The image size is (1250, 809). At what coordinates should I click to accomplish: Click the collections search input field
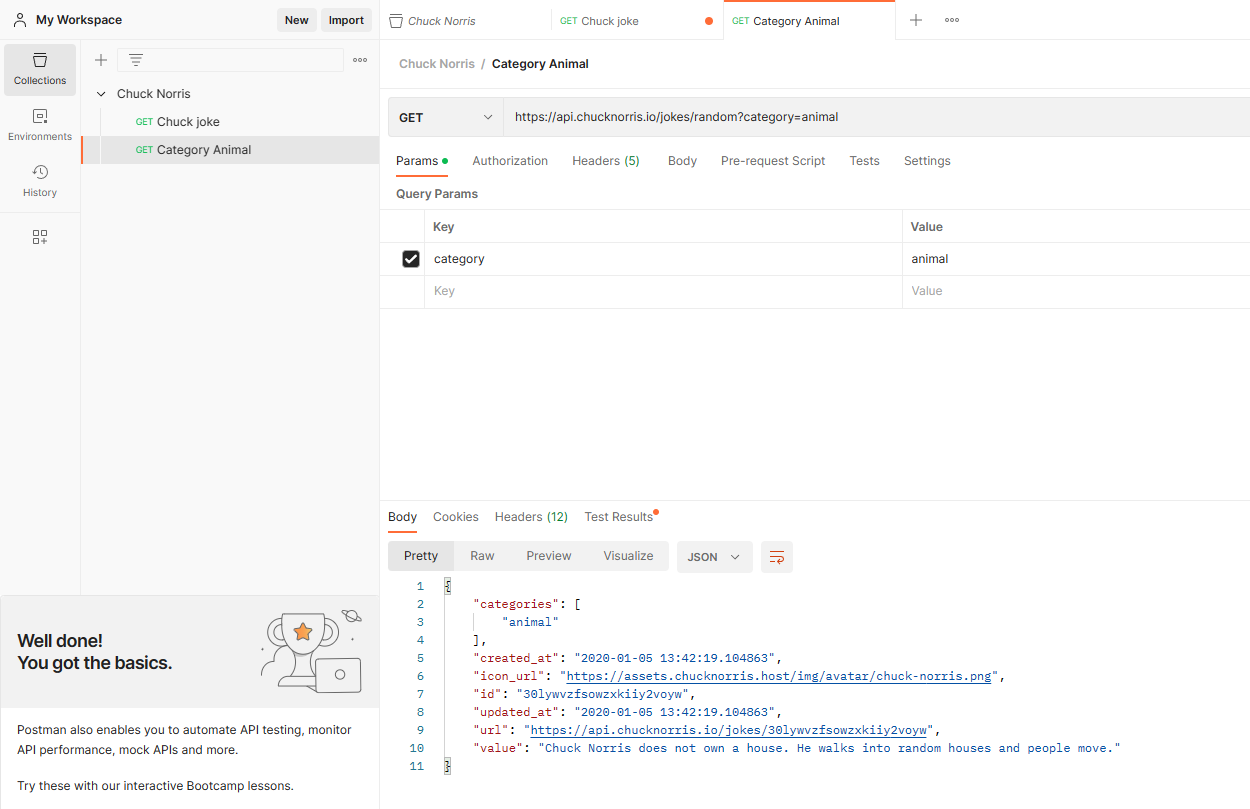click(x=230, y=60)
